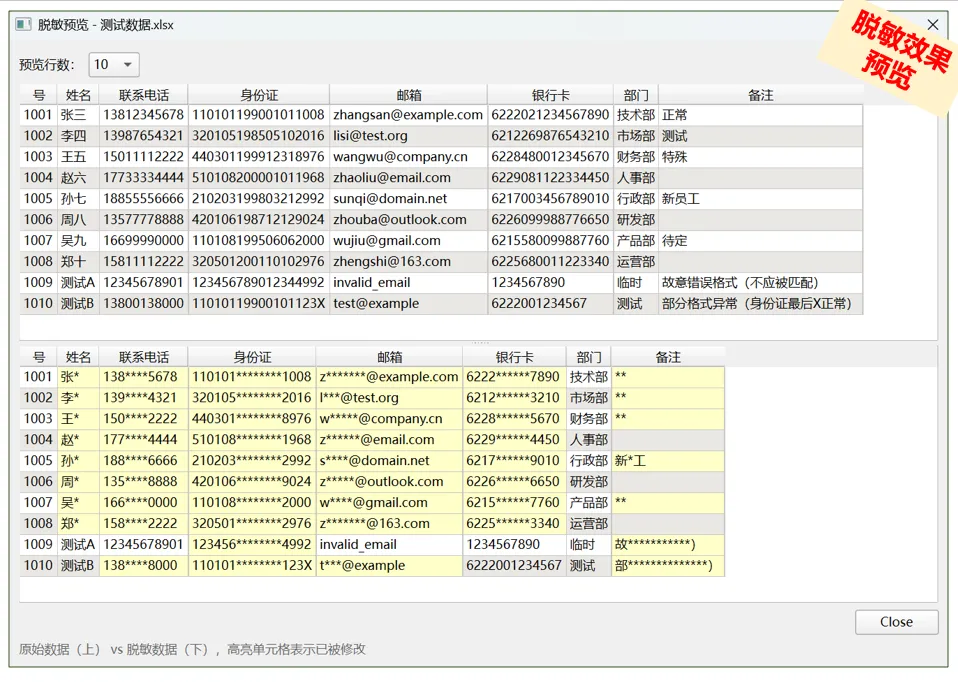Select cell zhangsan@example.com
Screen dimensions: 958x682
click(408, 115)
